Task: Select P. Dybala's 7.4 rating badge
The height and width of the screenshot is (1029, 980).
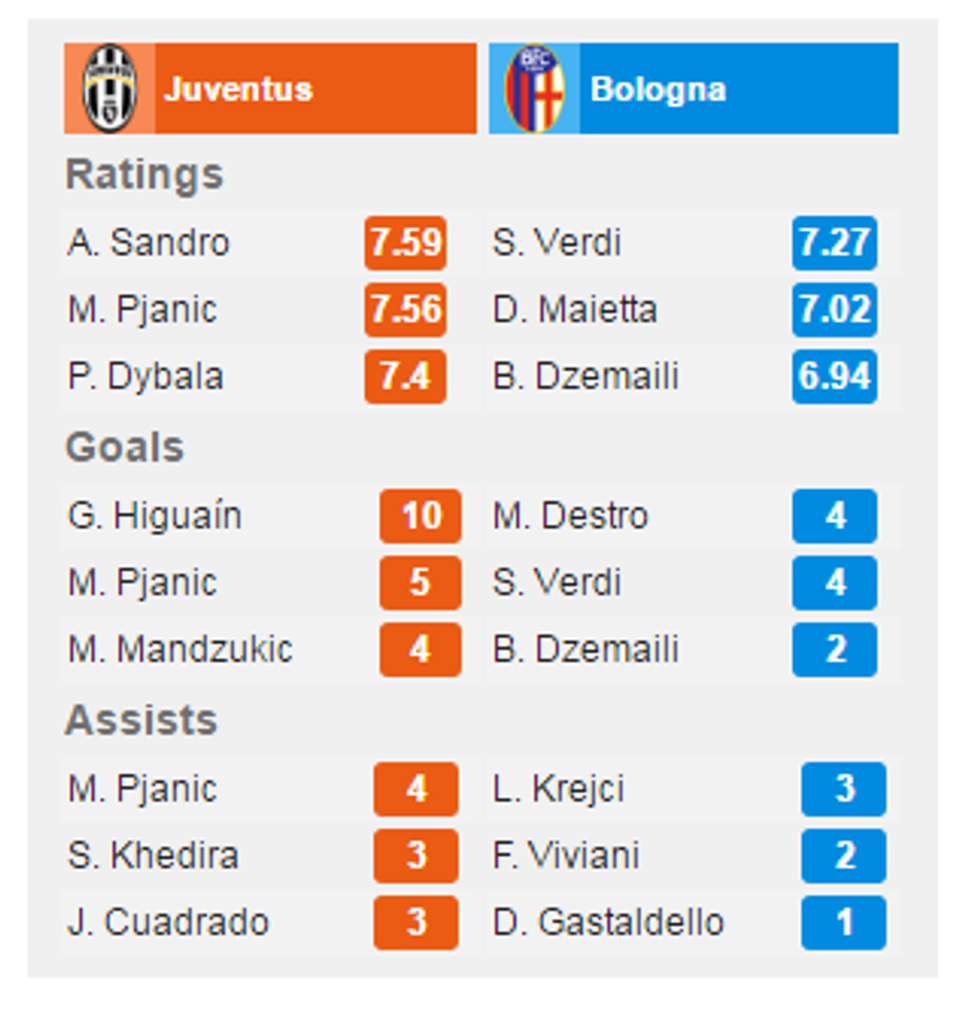Action: [403, 377]
